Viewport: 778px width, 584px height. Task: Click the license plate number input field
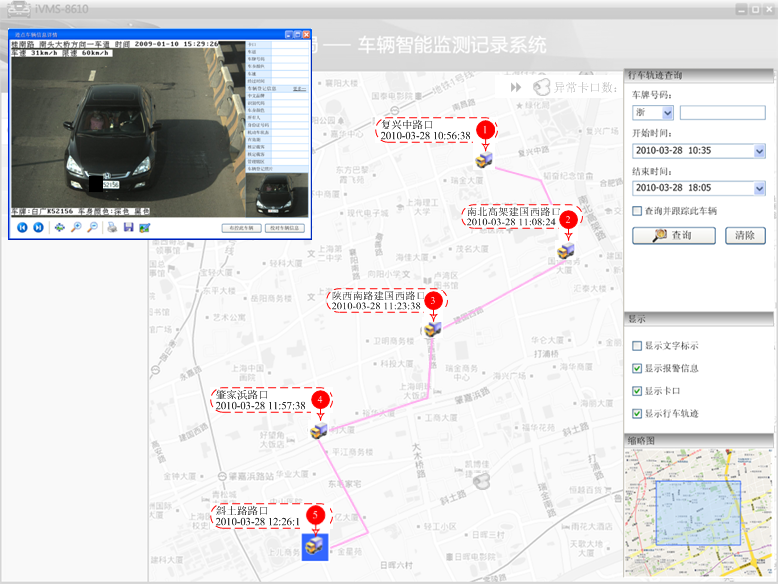[722, 113]
